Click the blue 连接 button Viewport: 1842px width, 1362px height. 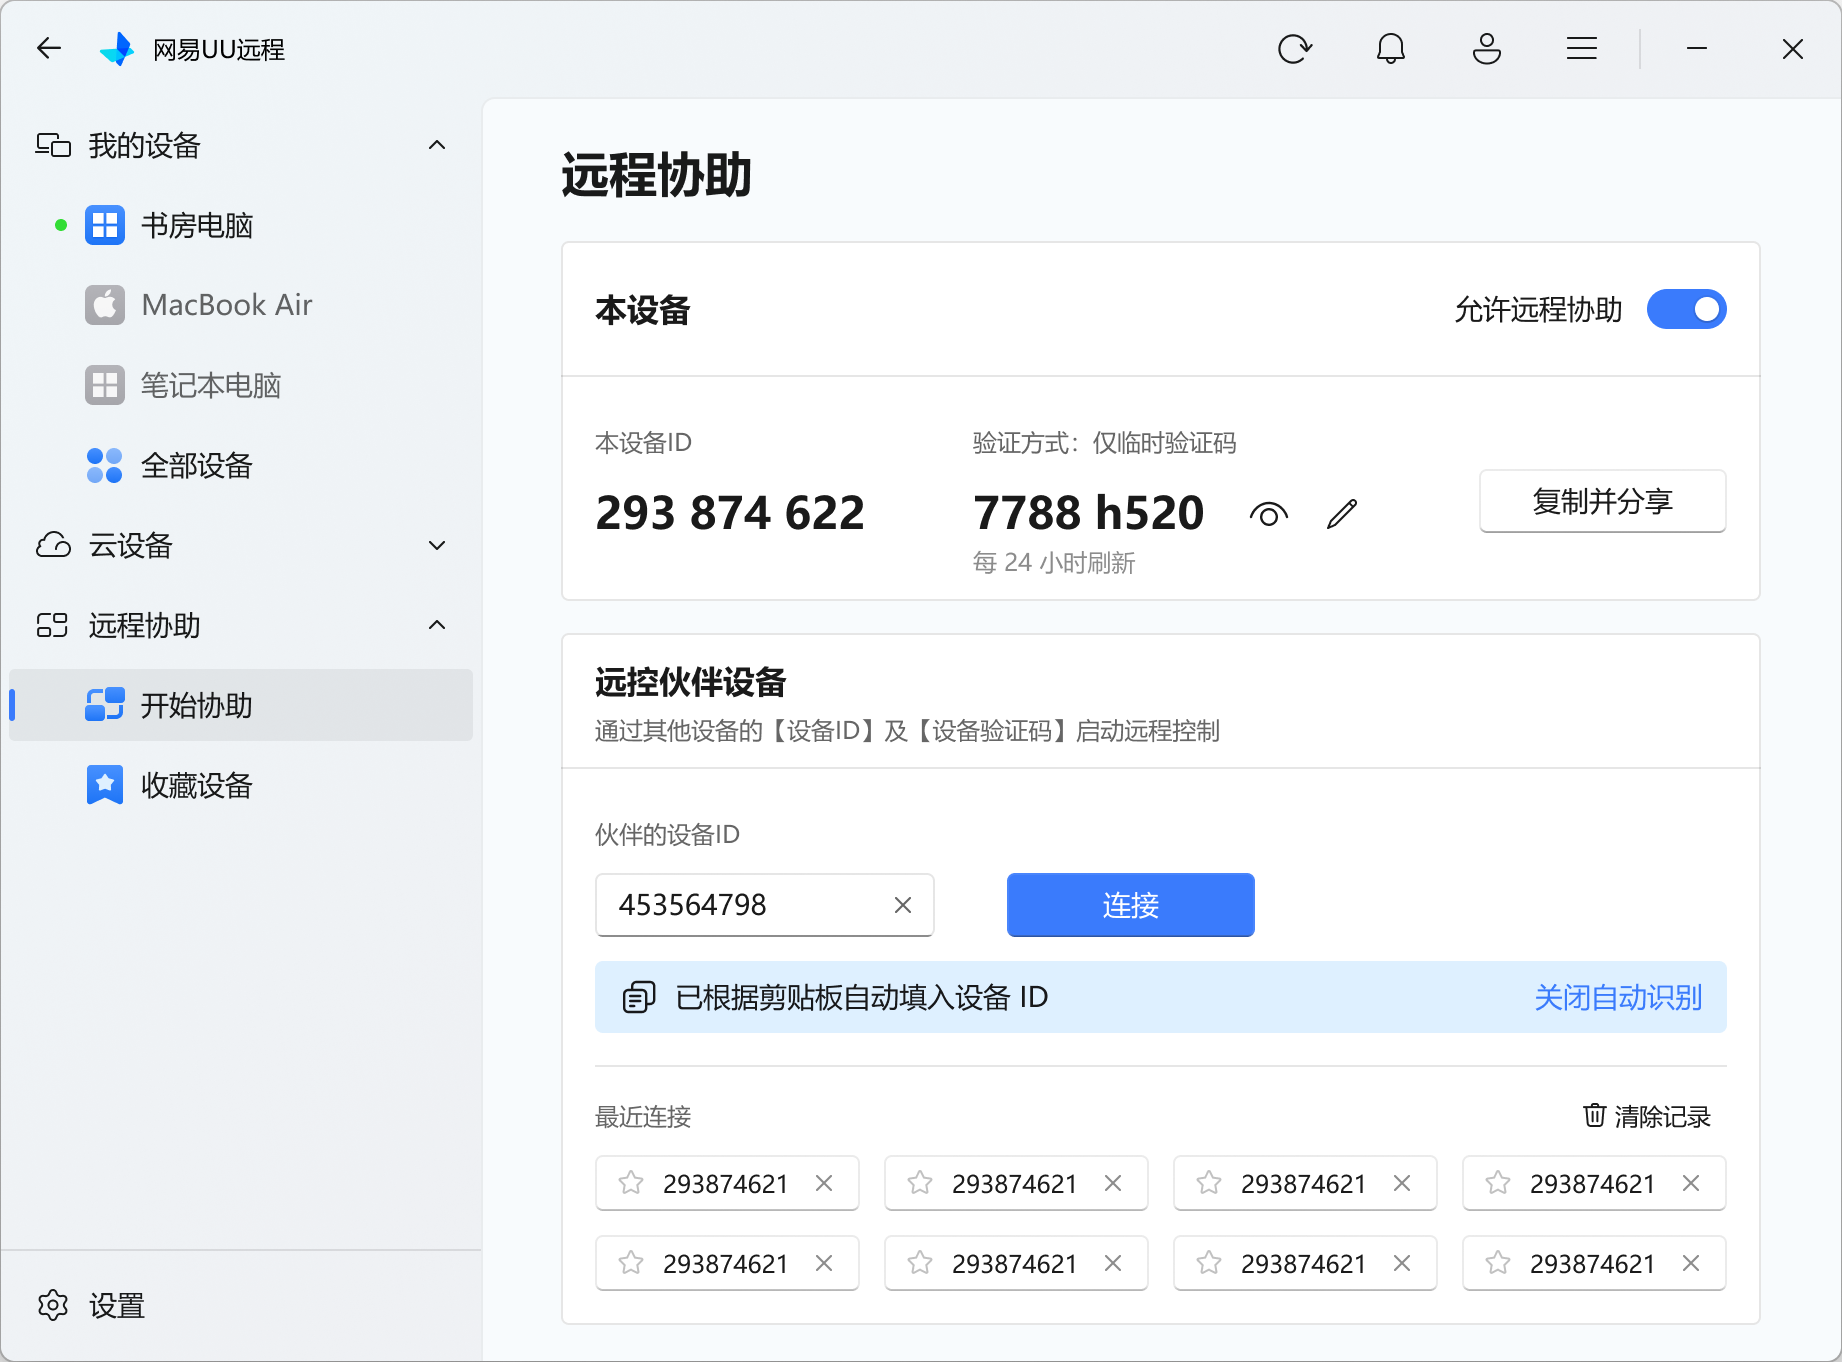(1130, 905)
